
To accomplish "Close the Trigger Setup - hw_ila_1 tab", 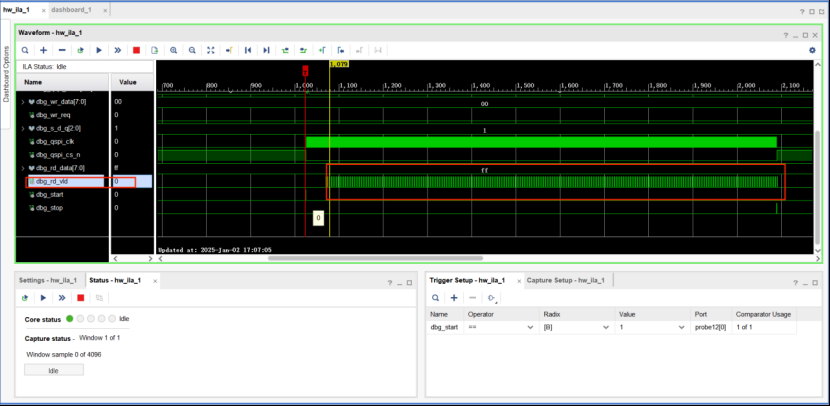I will (519, 281).
